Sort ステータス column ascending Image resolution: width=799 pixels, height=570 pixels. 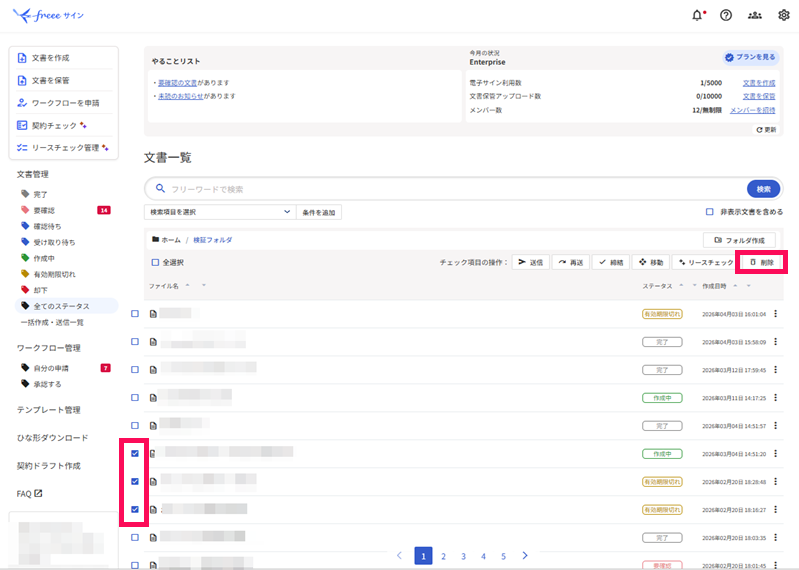click(x=681, y=286)
